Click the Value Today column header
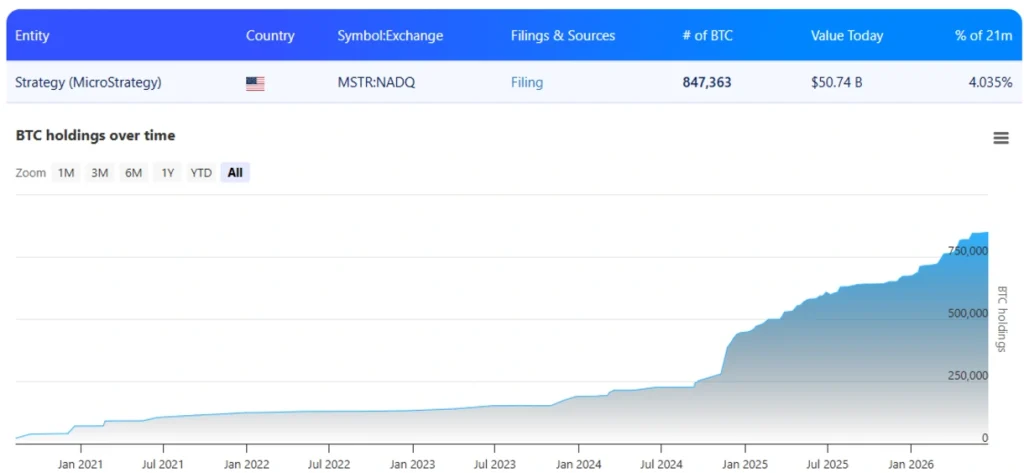This screenshot has width=1024, height=473. tap(847, 36)
